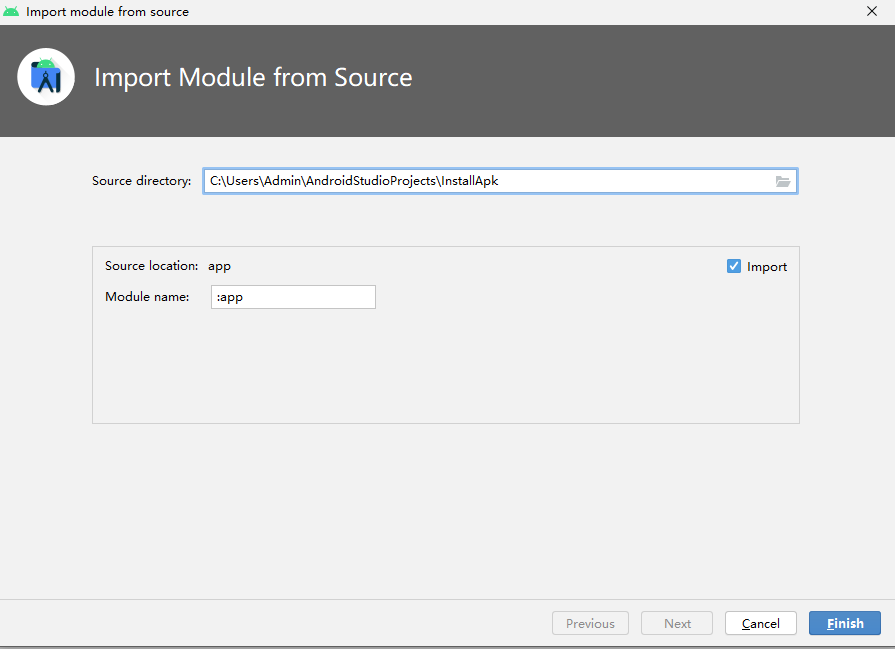Screen dimensions: 895x649
Task: Click the window title bar text
Action: click(107, 12)
